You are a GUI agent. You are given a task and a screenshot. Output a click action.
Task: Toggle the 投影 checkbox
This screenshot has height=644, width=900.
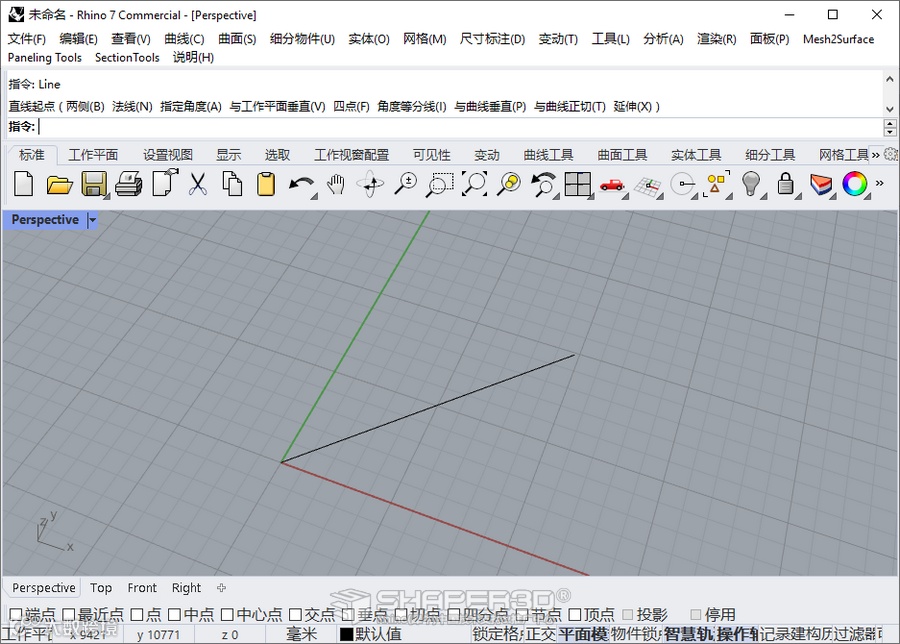click(628, 615)
